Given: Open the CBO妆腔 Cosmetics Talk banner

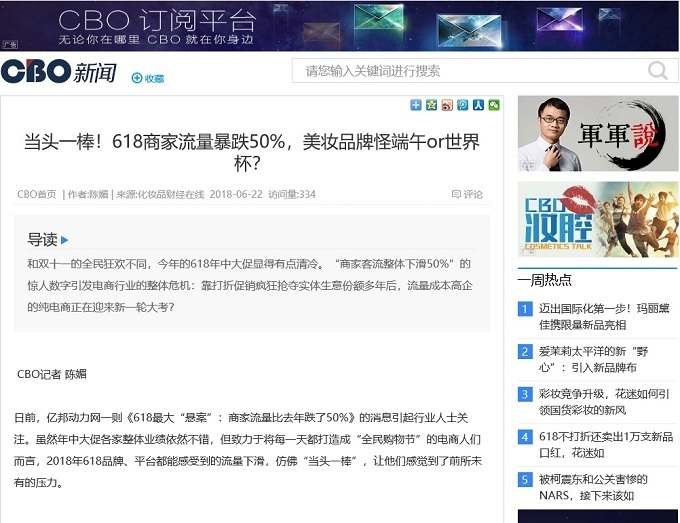Looking at the screenshot, I should click(598, 219).
